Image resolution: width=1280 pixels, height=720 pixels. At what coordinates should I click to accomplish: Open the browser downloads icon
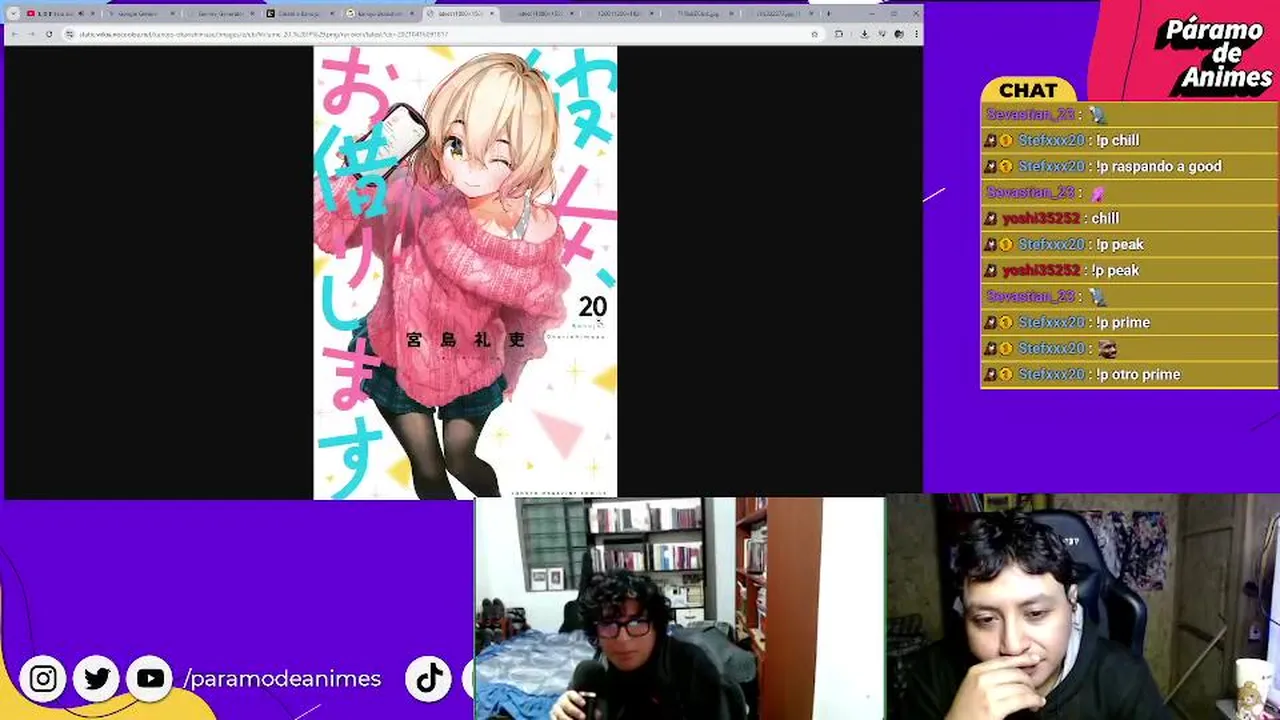864,34
